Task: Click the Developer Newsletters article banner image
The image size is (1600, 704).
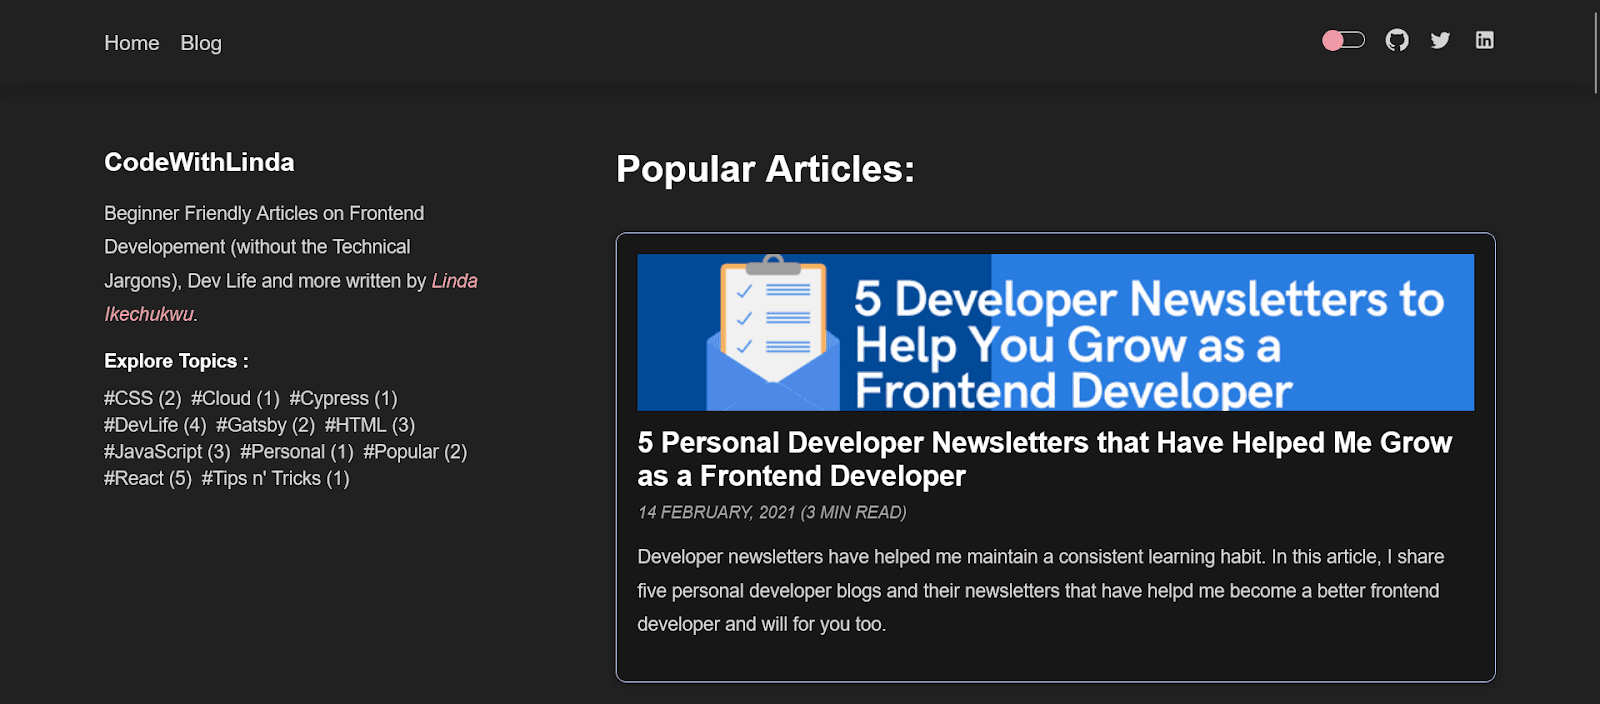Action: click(1055, 332)
